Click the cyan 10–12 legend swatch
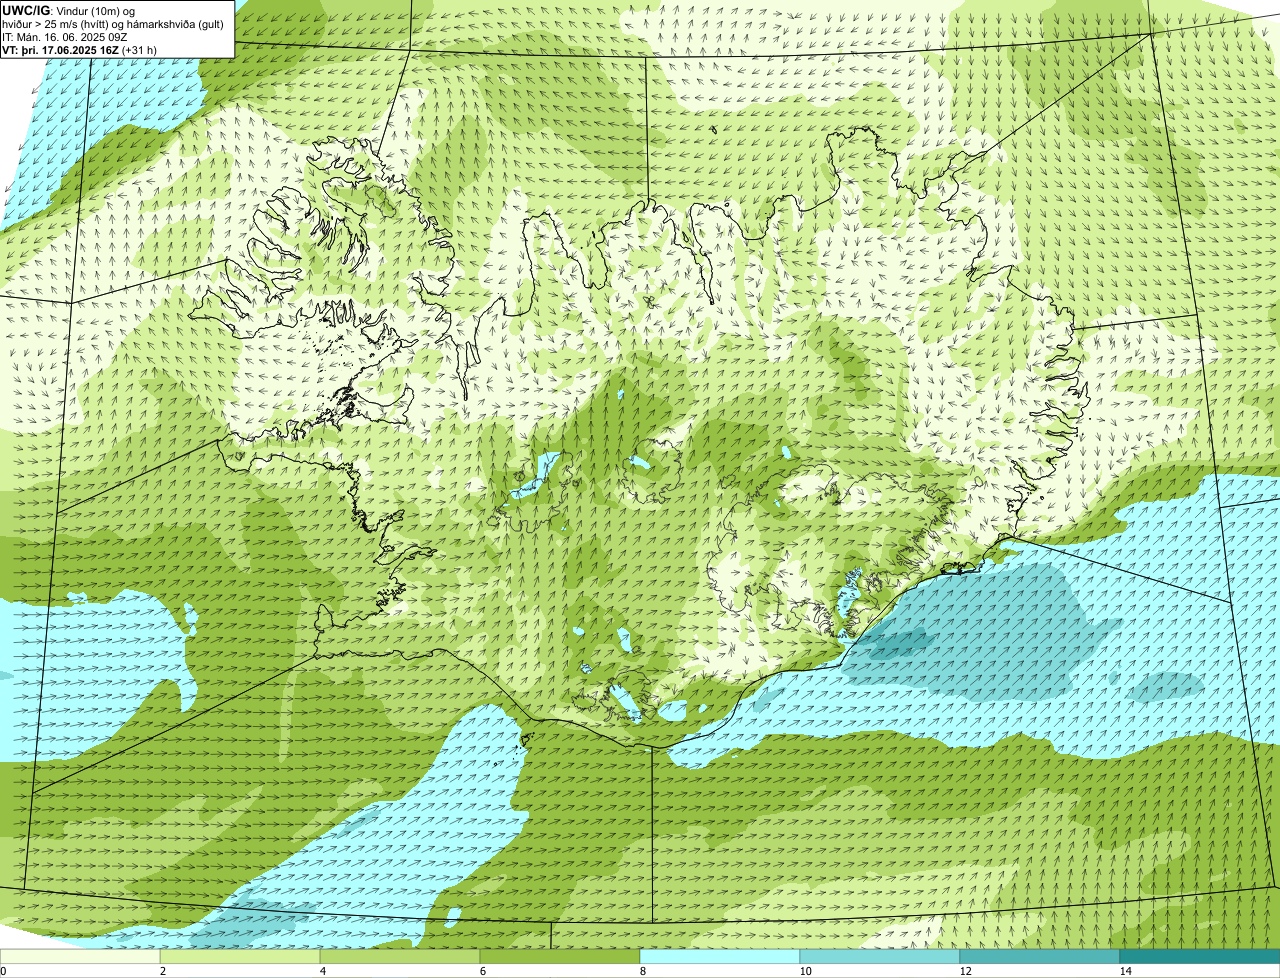Screen dimensions: 1280x978 pyautogui.click(x=880, y=957)
